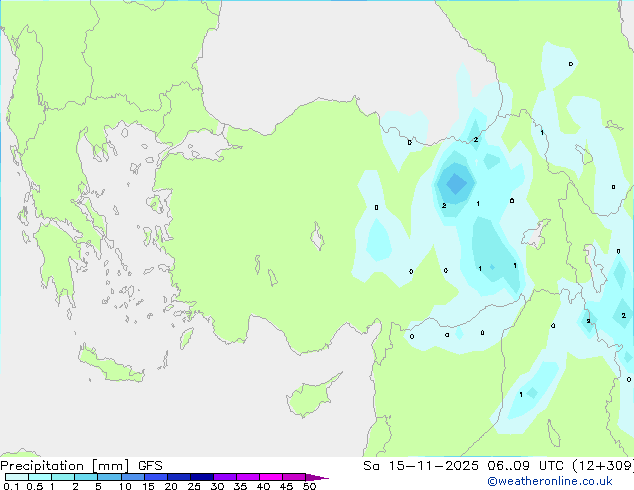Screen dimensions: 634x490
Task: Click the 2–5 mm legend color swatch
Action: click(86, 477)
